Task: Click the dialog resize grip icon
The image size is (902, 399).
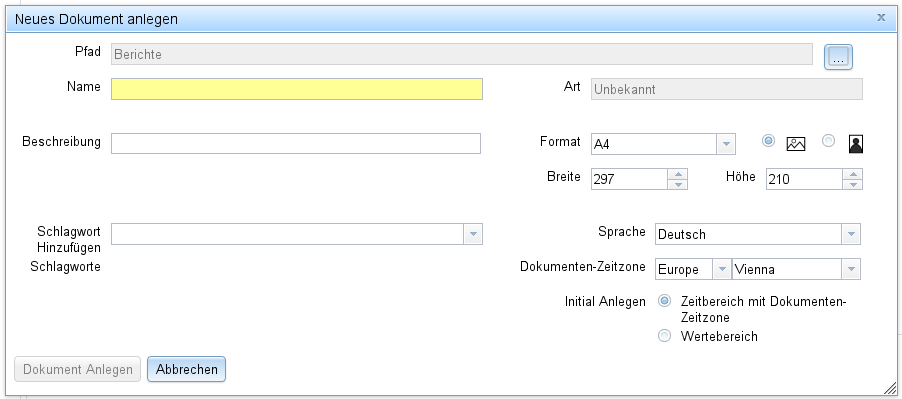Action: point(889,389)
